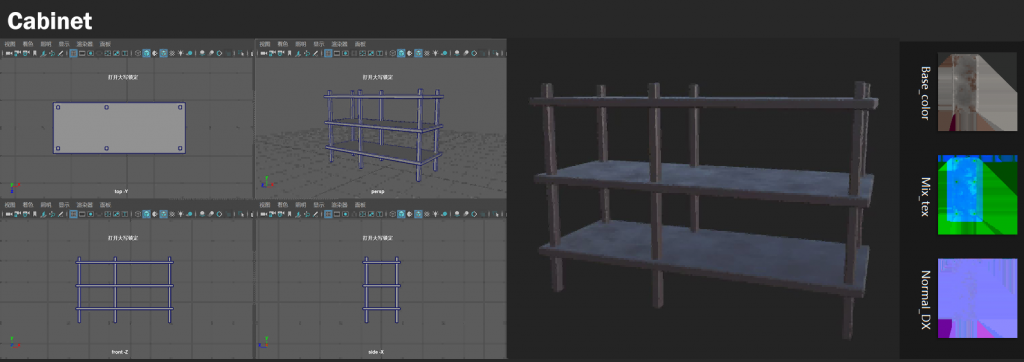1024x362 pixels.
Task: Open the 着色 menu in the top panel
Action: pyautogui.click(x=28, y=44)
